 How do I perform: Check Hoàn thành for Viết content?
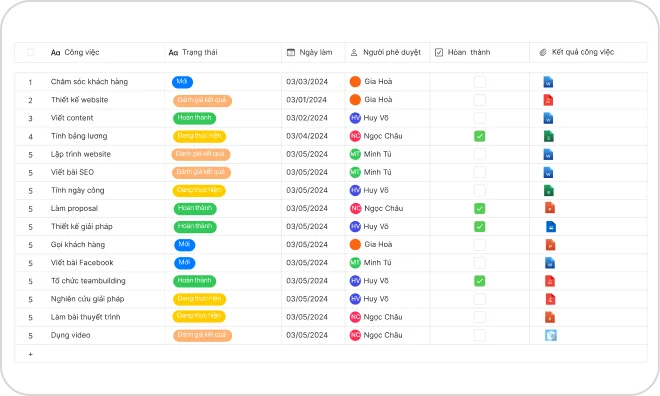click(479, 118)
